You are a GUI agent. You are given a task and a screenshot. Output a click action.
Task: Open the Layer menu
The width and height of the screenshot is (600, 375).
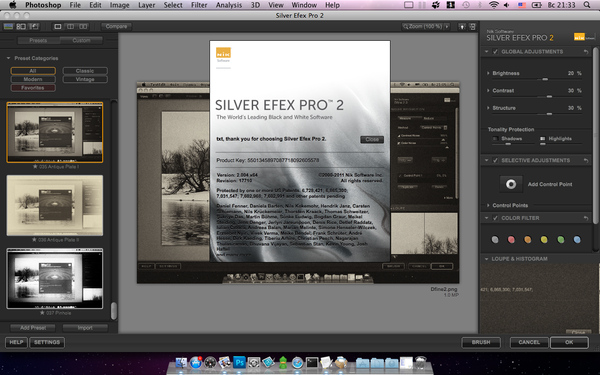pyautogui.click(x=146, y=5)
